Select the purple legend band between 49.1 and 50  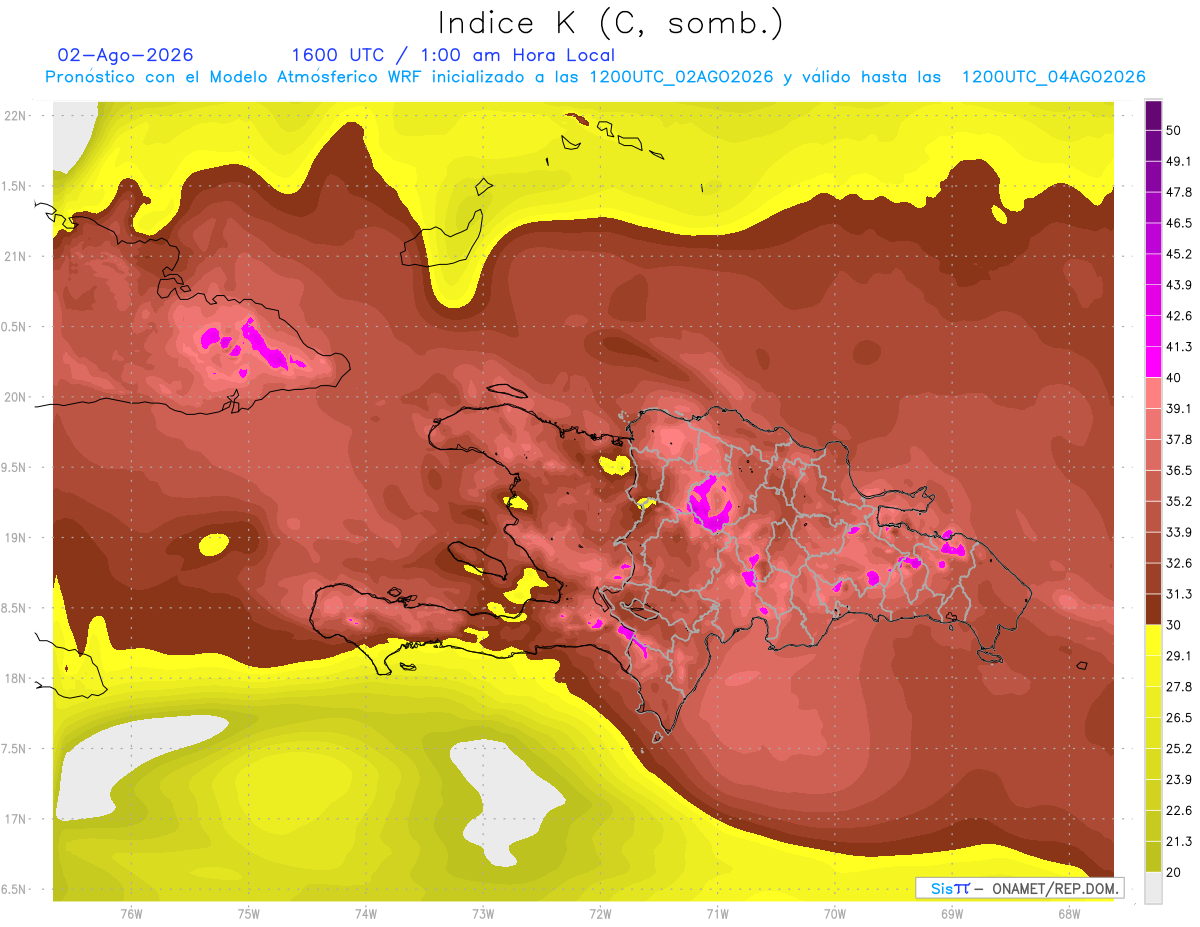pos(1153,146)
